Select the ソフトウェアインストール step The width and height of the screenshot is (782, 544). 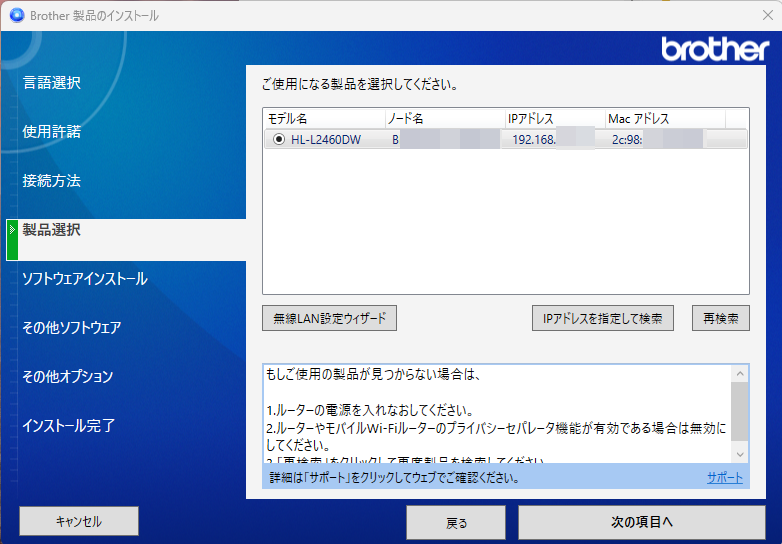(85, 279)
